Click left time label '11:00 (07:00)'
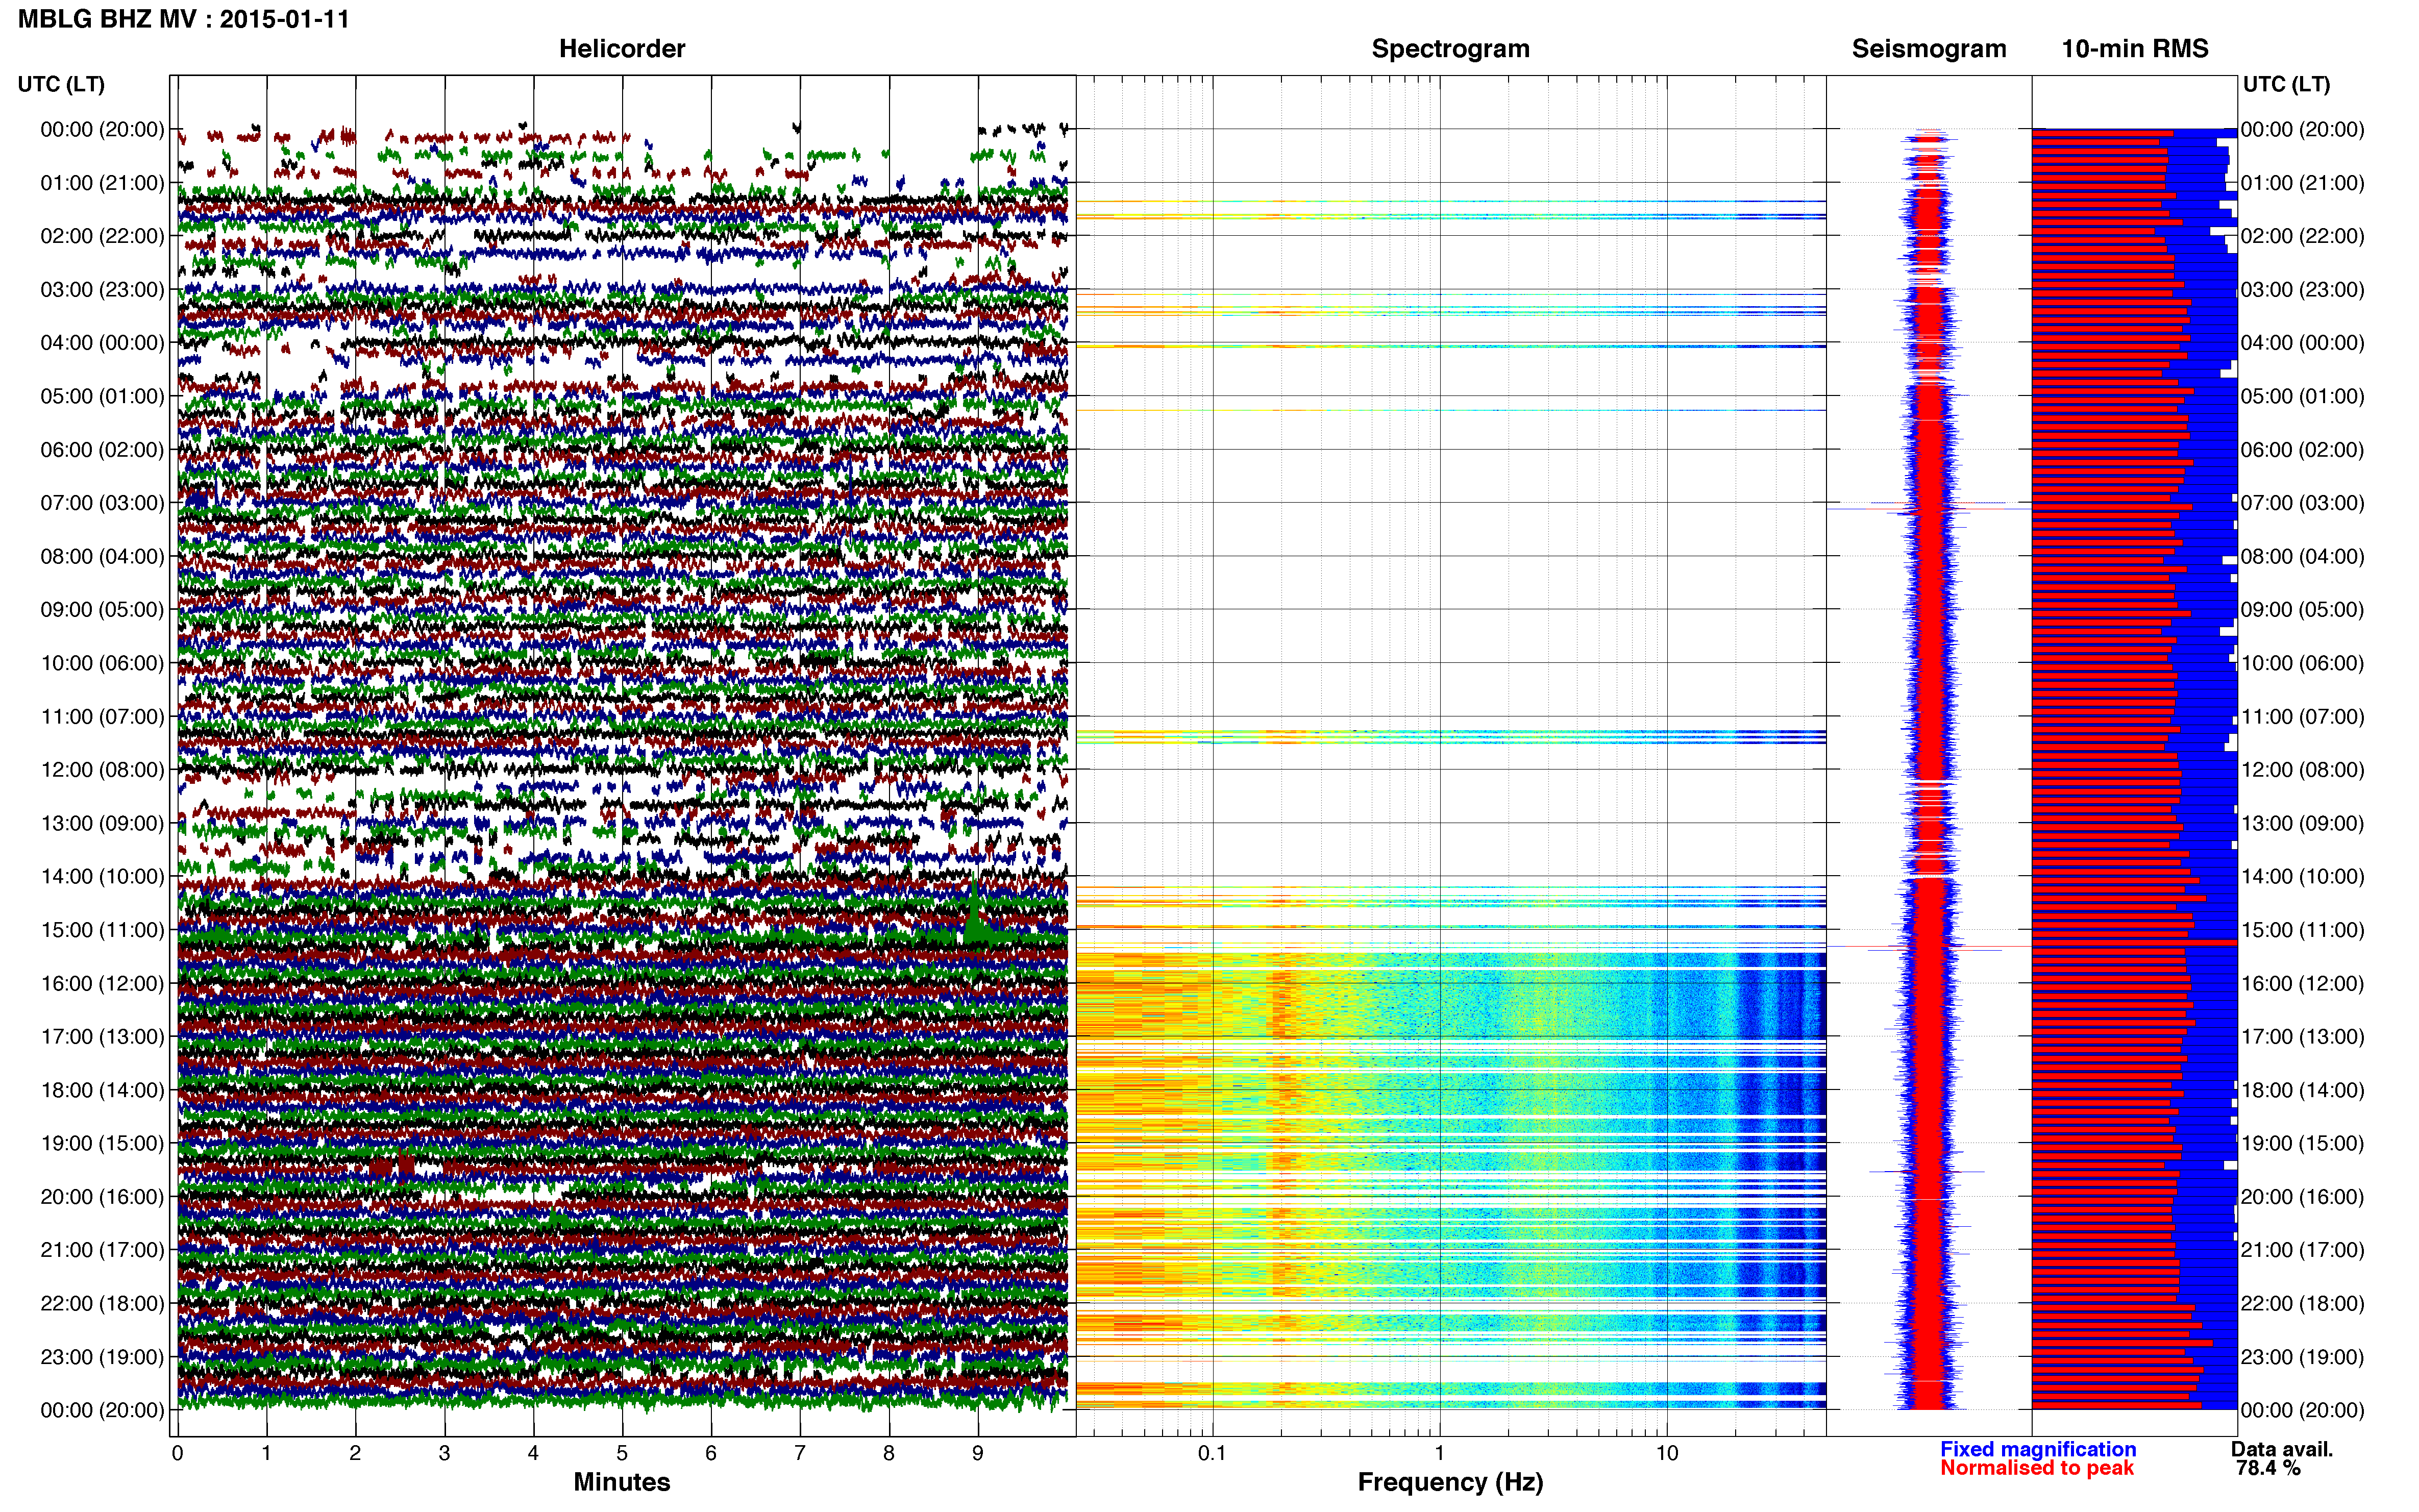 pyautogui.click(x=102, y=716)
